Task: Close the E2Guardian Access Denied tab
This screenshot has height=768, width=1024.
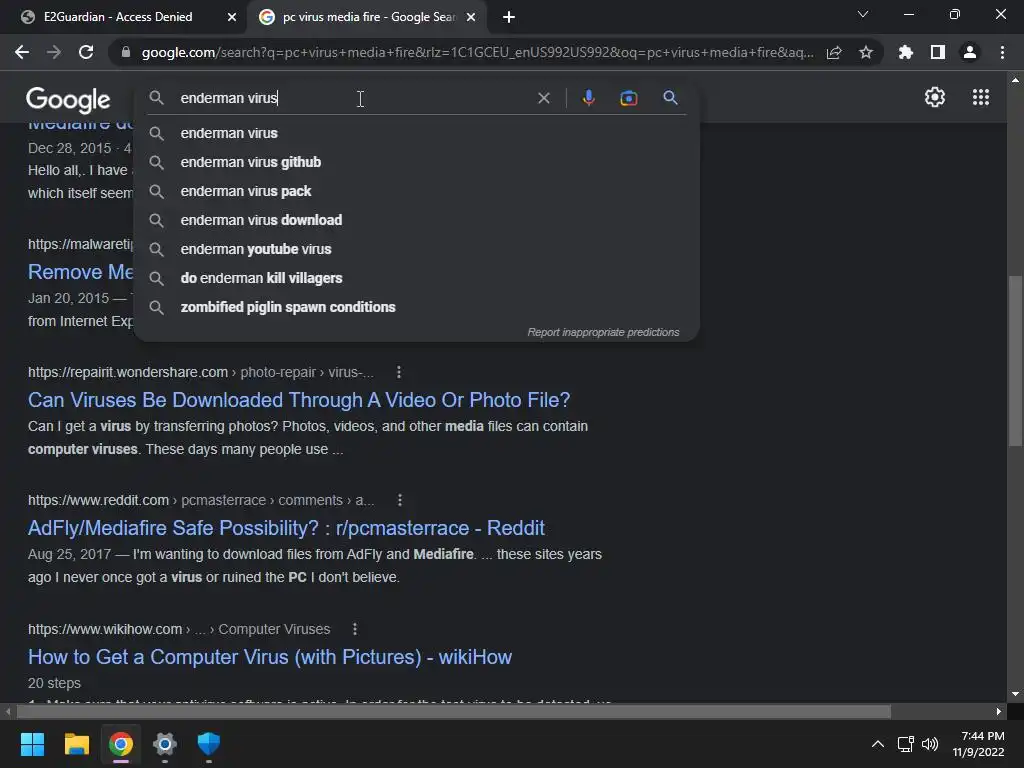Action: pyautogui.click(x=232, y=17)
